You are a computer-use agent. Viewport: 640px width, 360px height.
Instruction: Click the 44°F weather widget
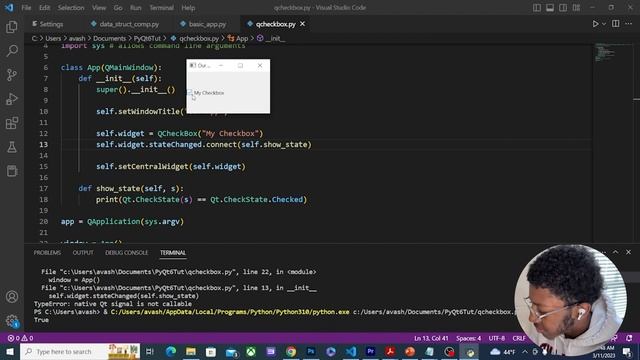pyautogui.click(x=502, y=351)
